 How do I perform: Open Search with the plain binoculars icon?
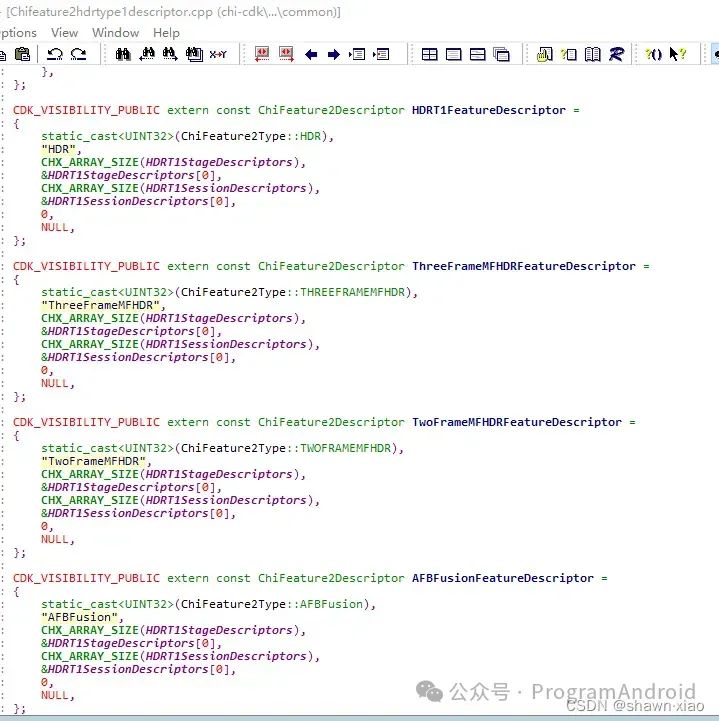123,54
